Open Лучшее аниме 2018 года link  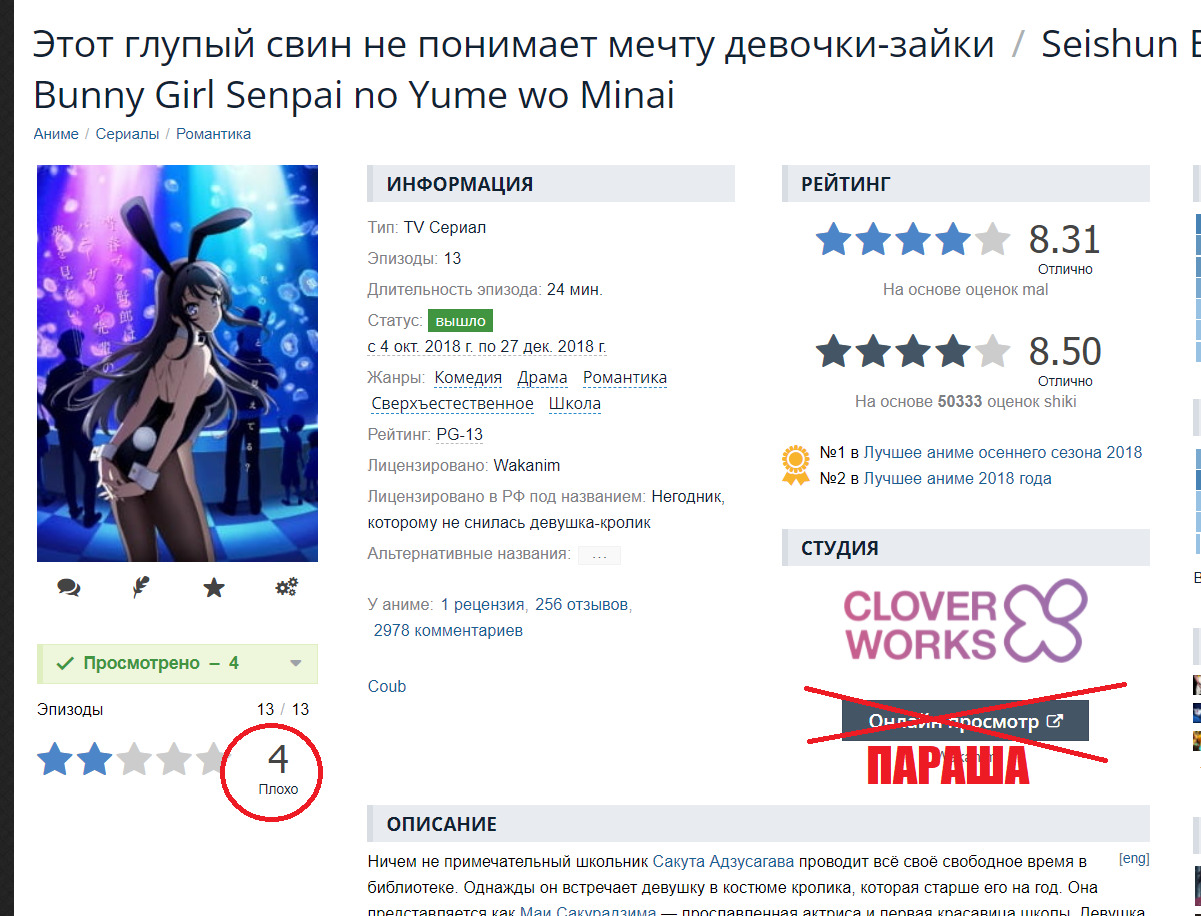tap(957, 479)
